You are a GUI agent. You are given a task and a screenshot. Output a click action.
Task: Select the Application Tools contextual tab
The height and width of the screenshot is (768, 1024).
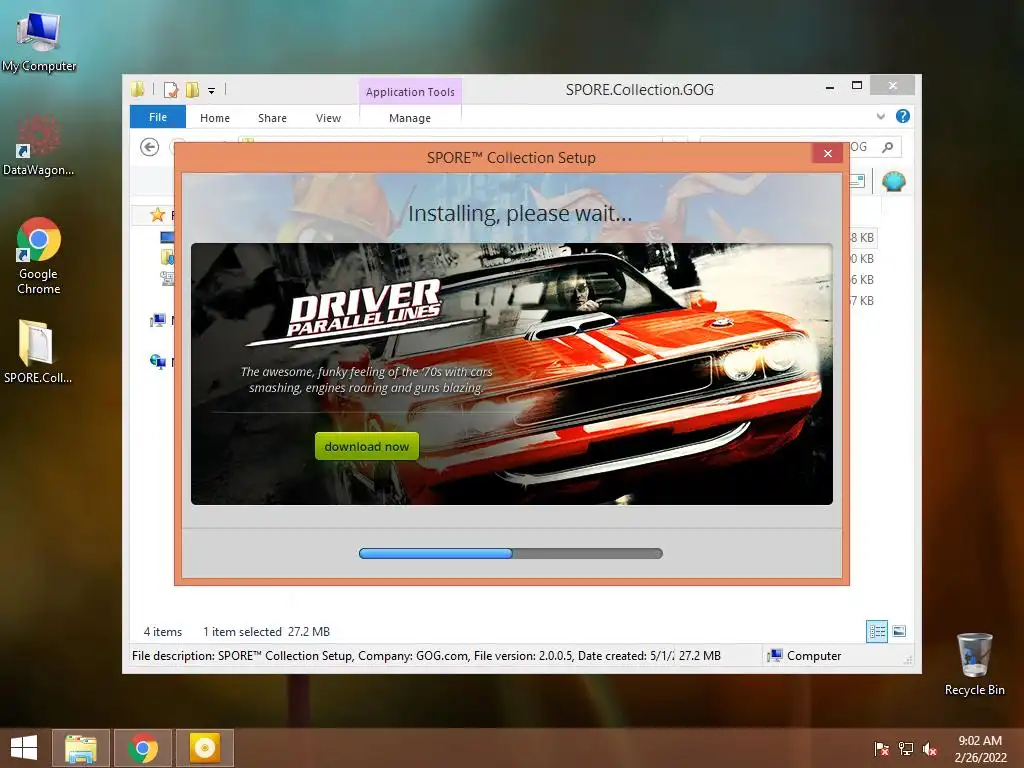410,92
